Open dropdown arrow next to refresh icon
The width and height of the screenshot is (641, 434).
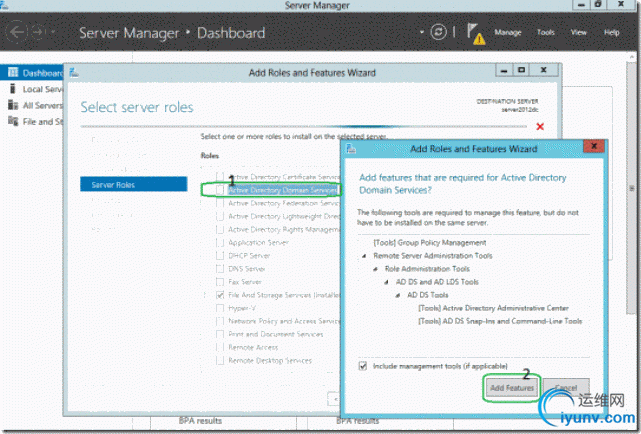pos(421,32)
